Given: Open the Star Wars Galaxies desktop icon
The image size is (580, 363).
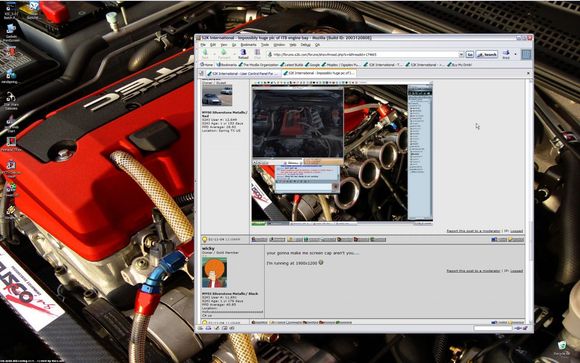Looking at the screenshot, I should [11, 101].
